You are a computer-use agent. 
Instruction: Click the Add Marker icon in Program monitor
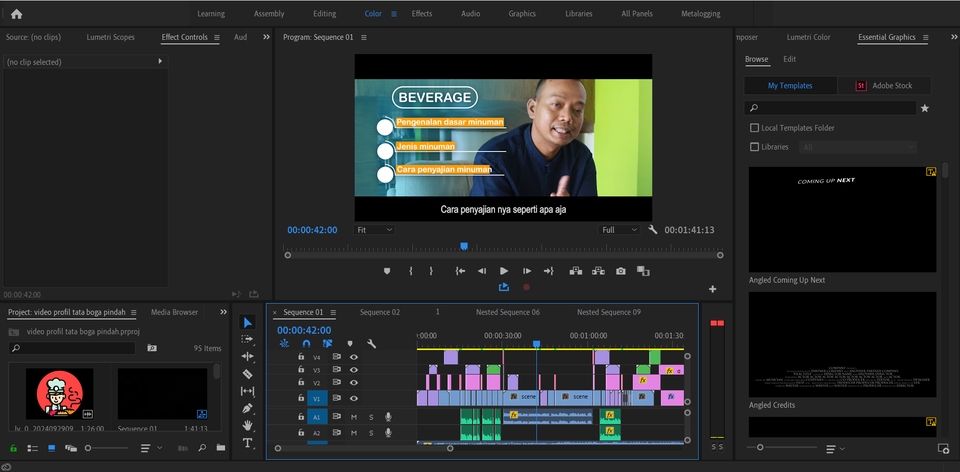pos(387,271)
